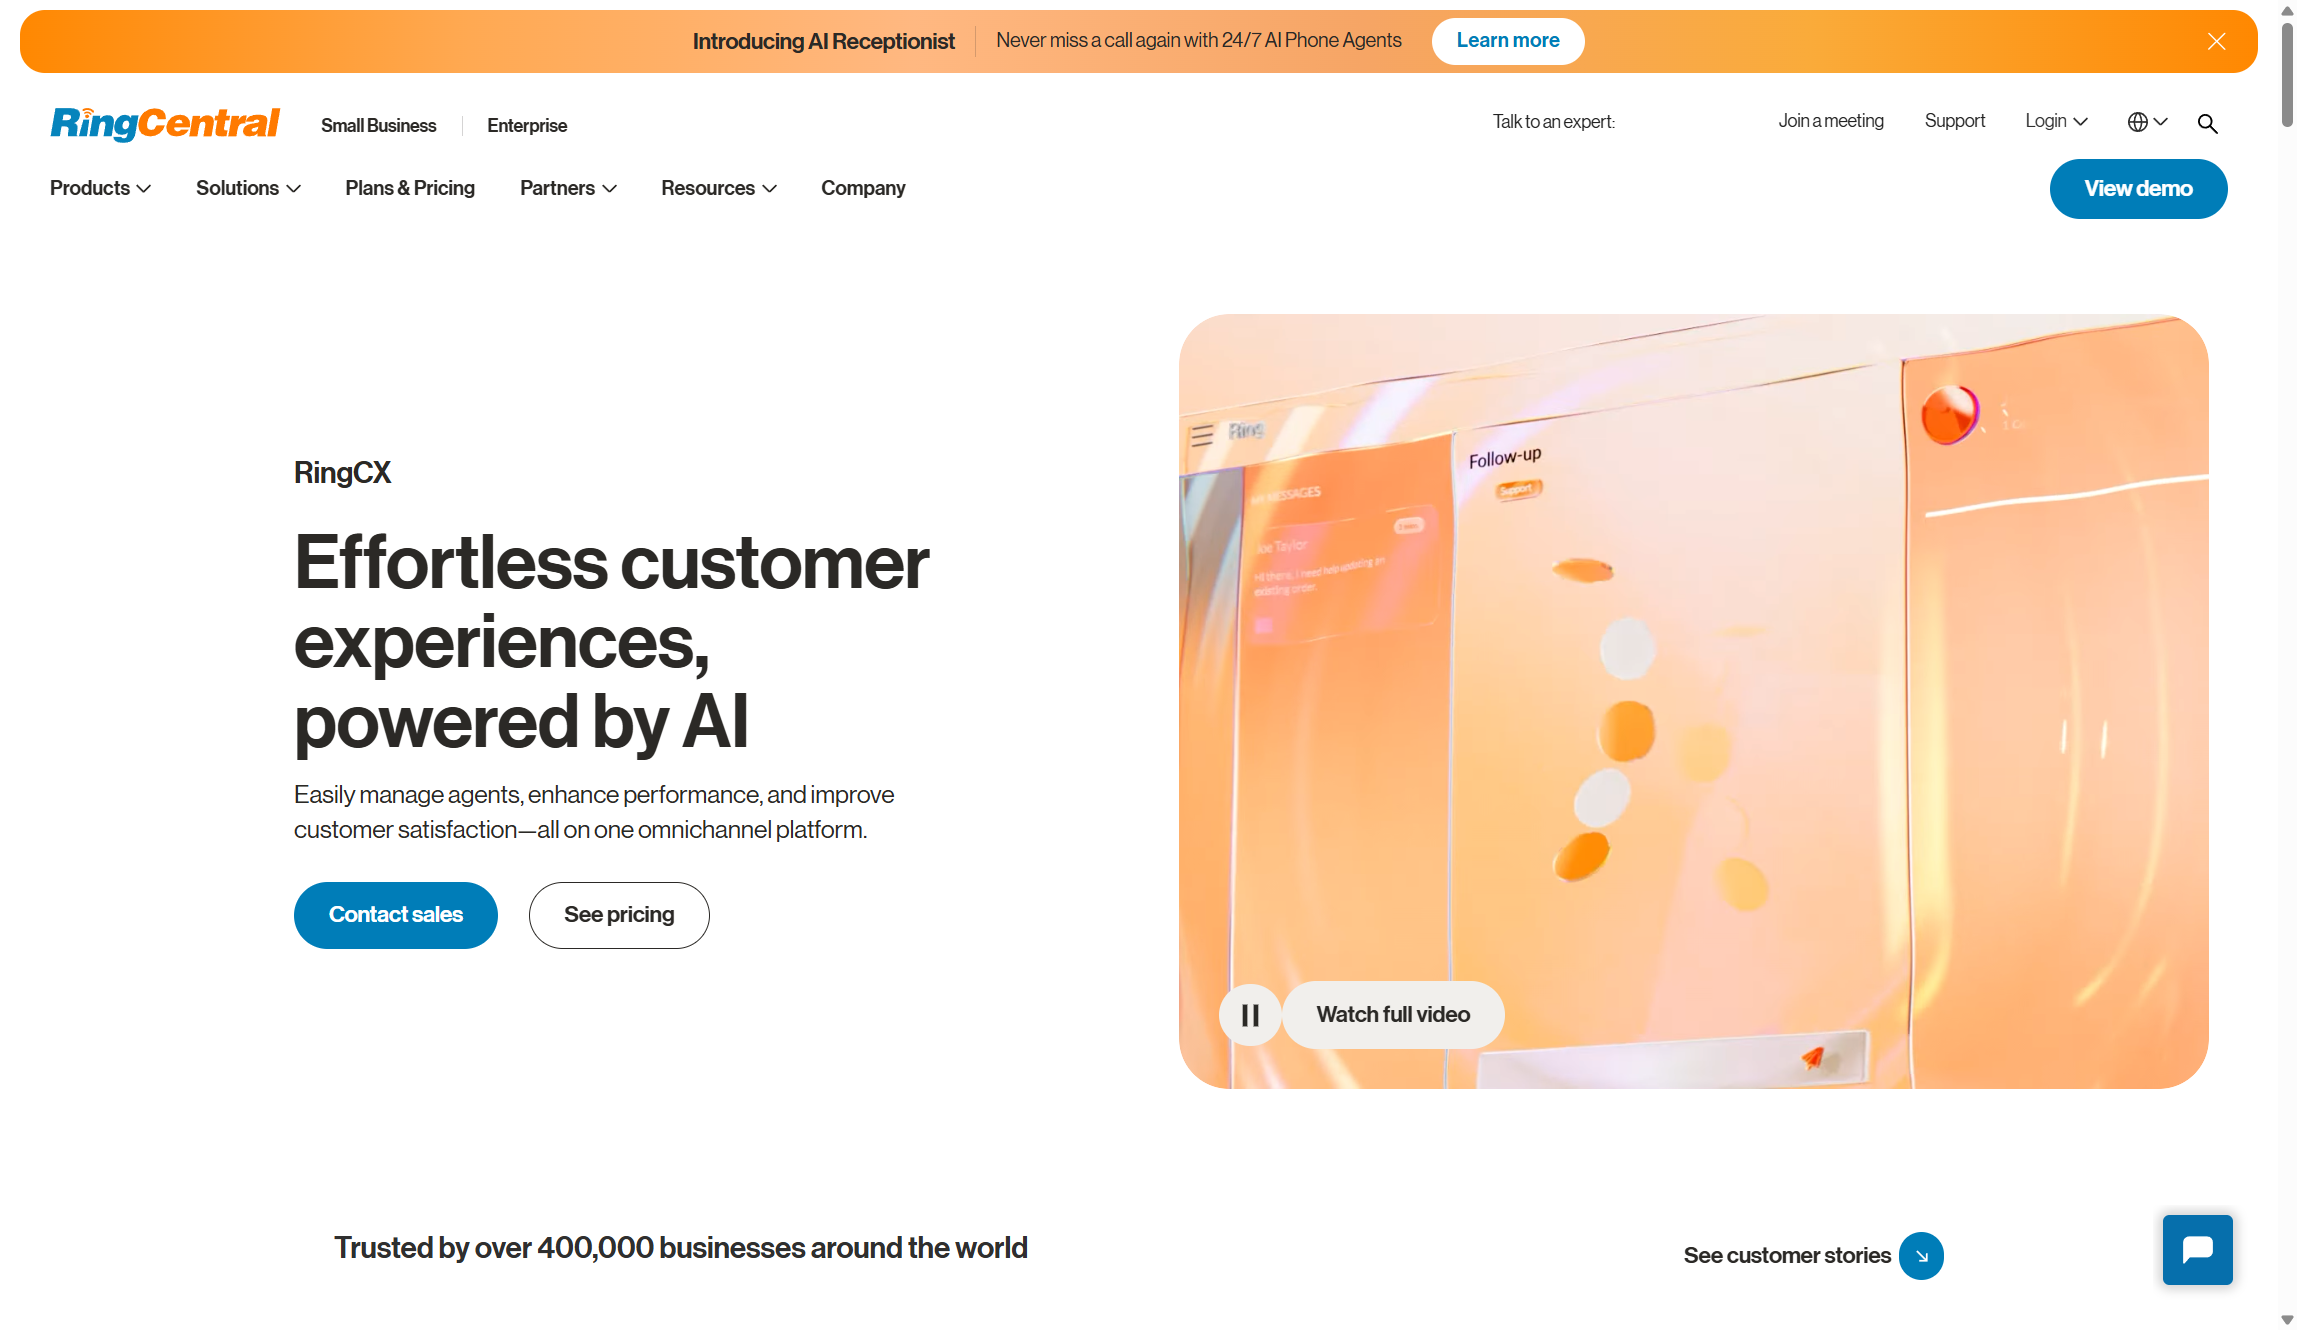The height and width of the screenshot is (1330, 2297).
Task: Click Watch full video
Action: click(1393, 1015)
